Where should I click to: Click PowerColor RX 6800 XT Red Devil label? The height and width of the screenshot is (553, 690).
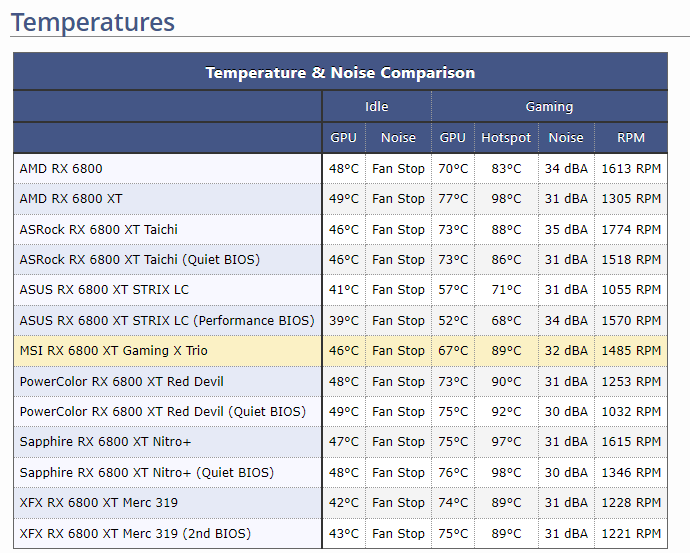point(121,381)
